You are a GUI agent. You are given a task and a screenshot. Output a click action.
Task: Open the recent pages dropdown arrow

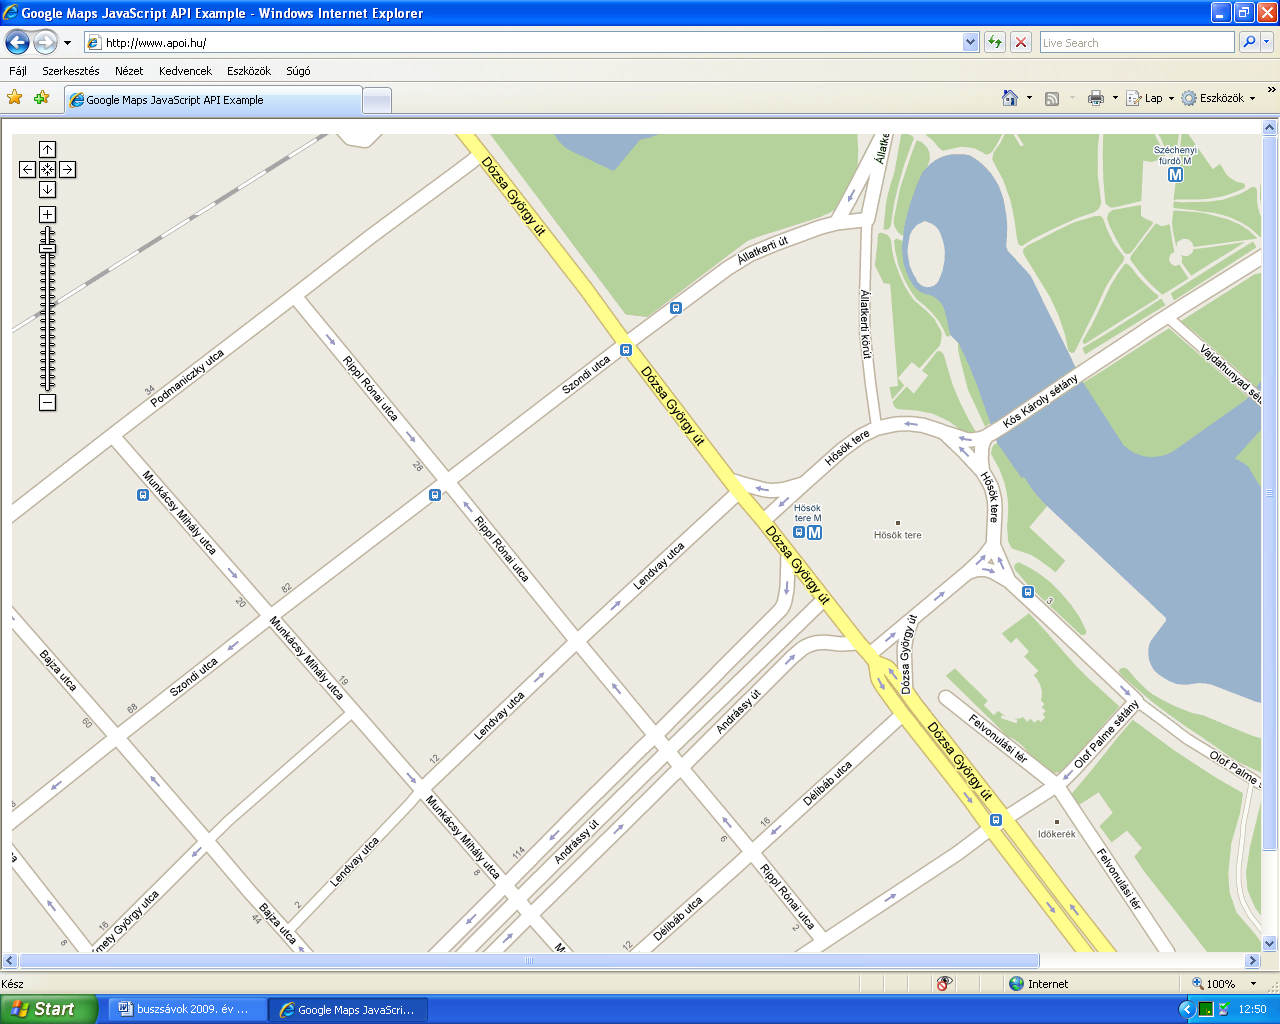[67, 43]
